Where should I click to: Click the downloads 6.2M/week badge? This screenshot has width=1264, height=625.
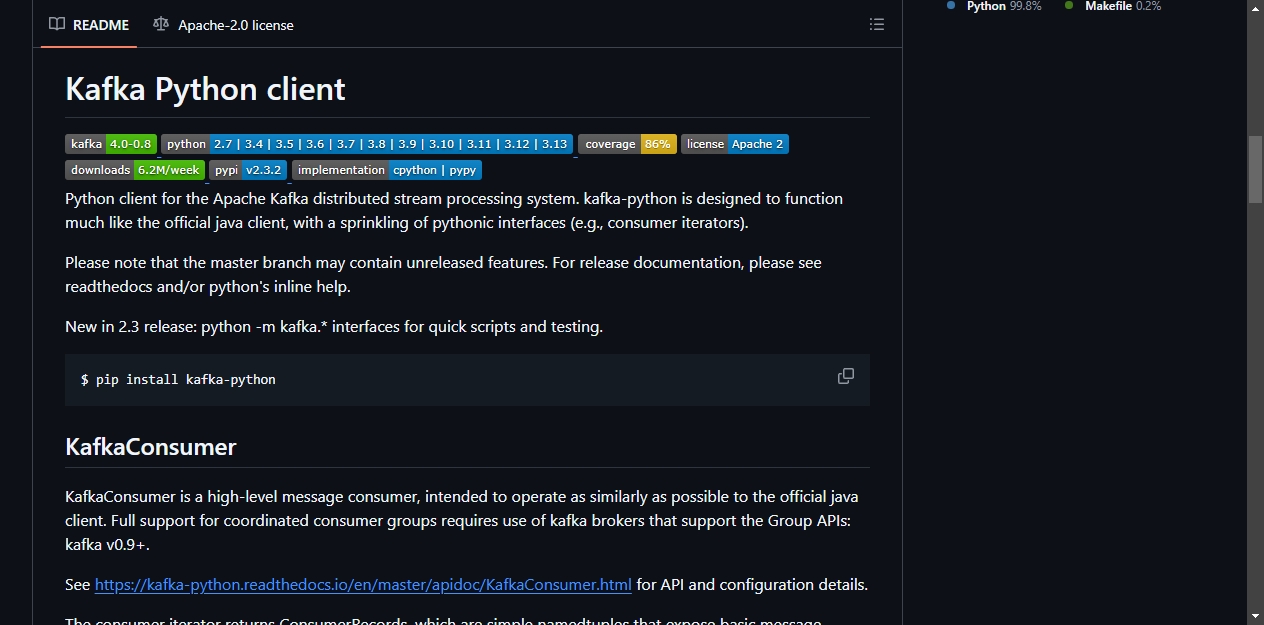(135, 170)
